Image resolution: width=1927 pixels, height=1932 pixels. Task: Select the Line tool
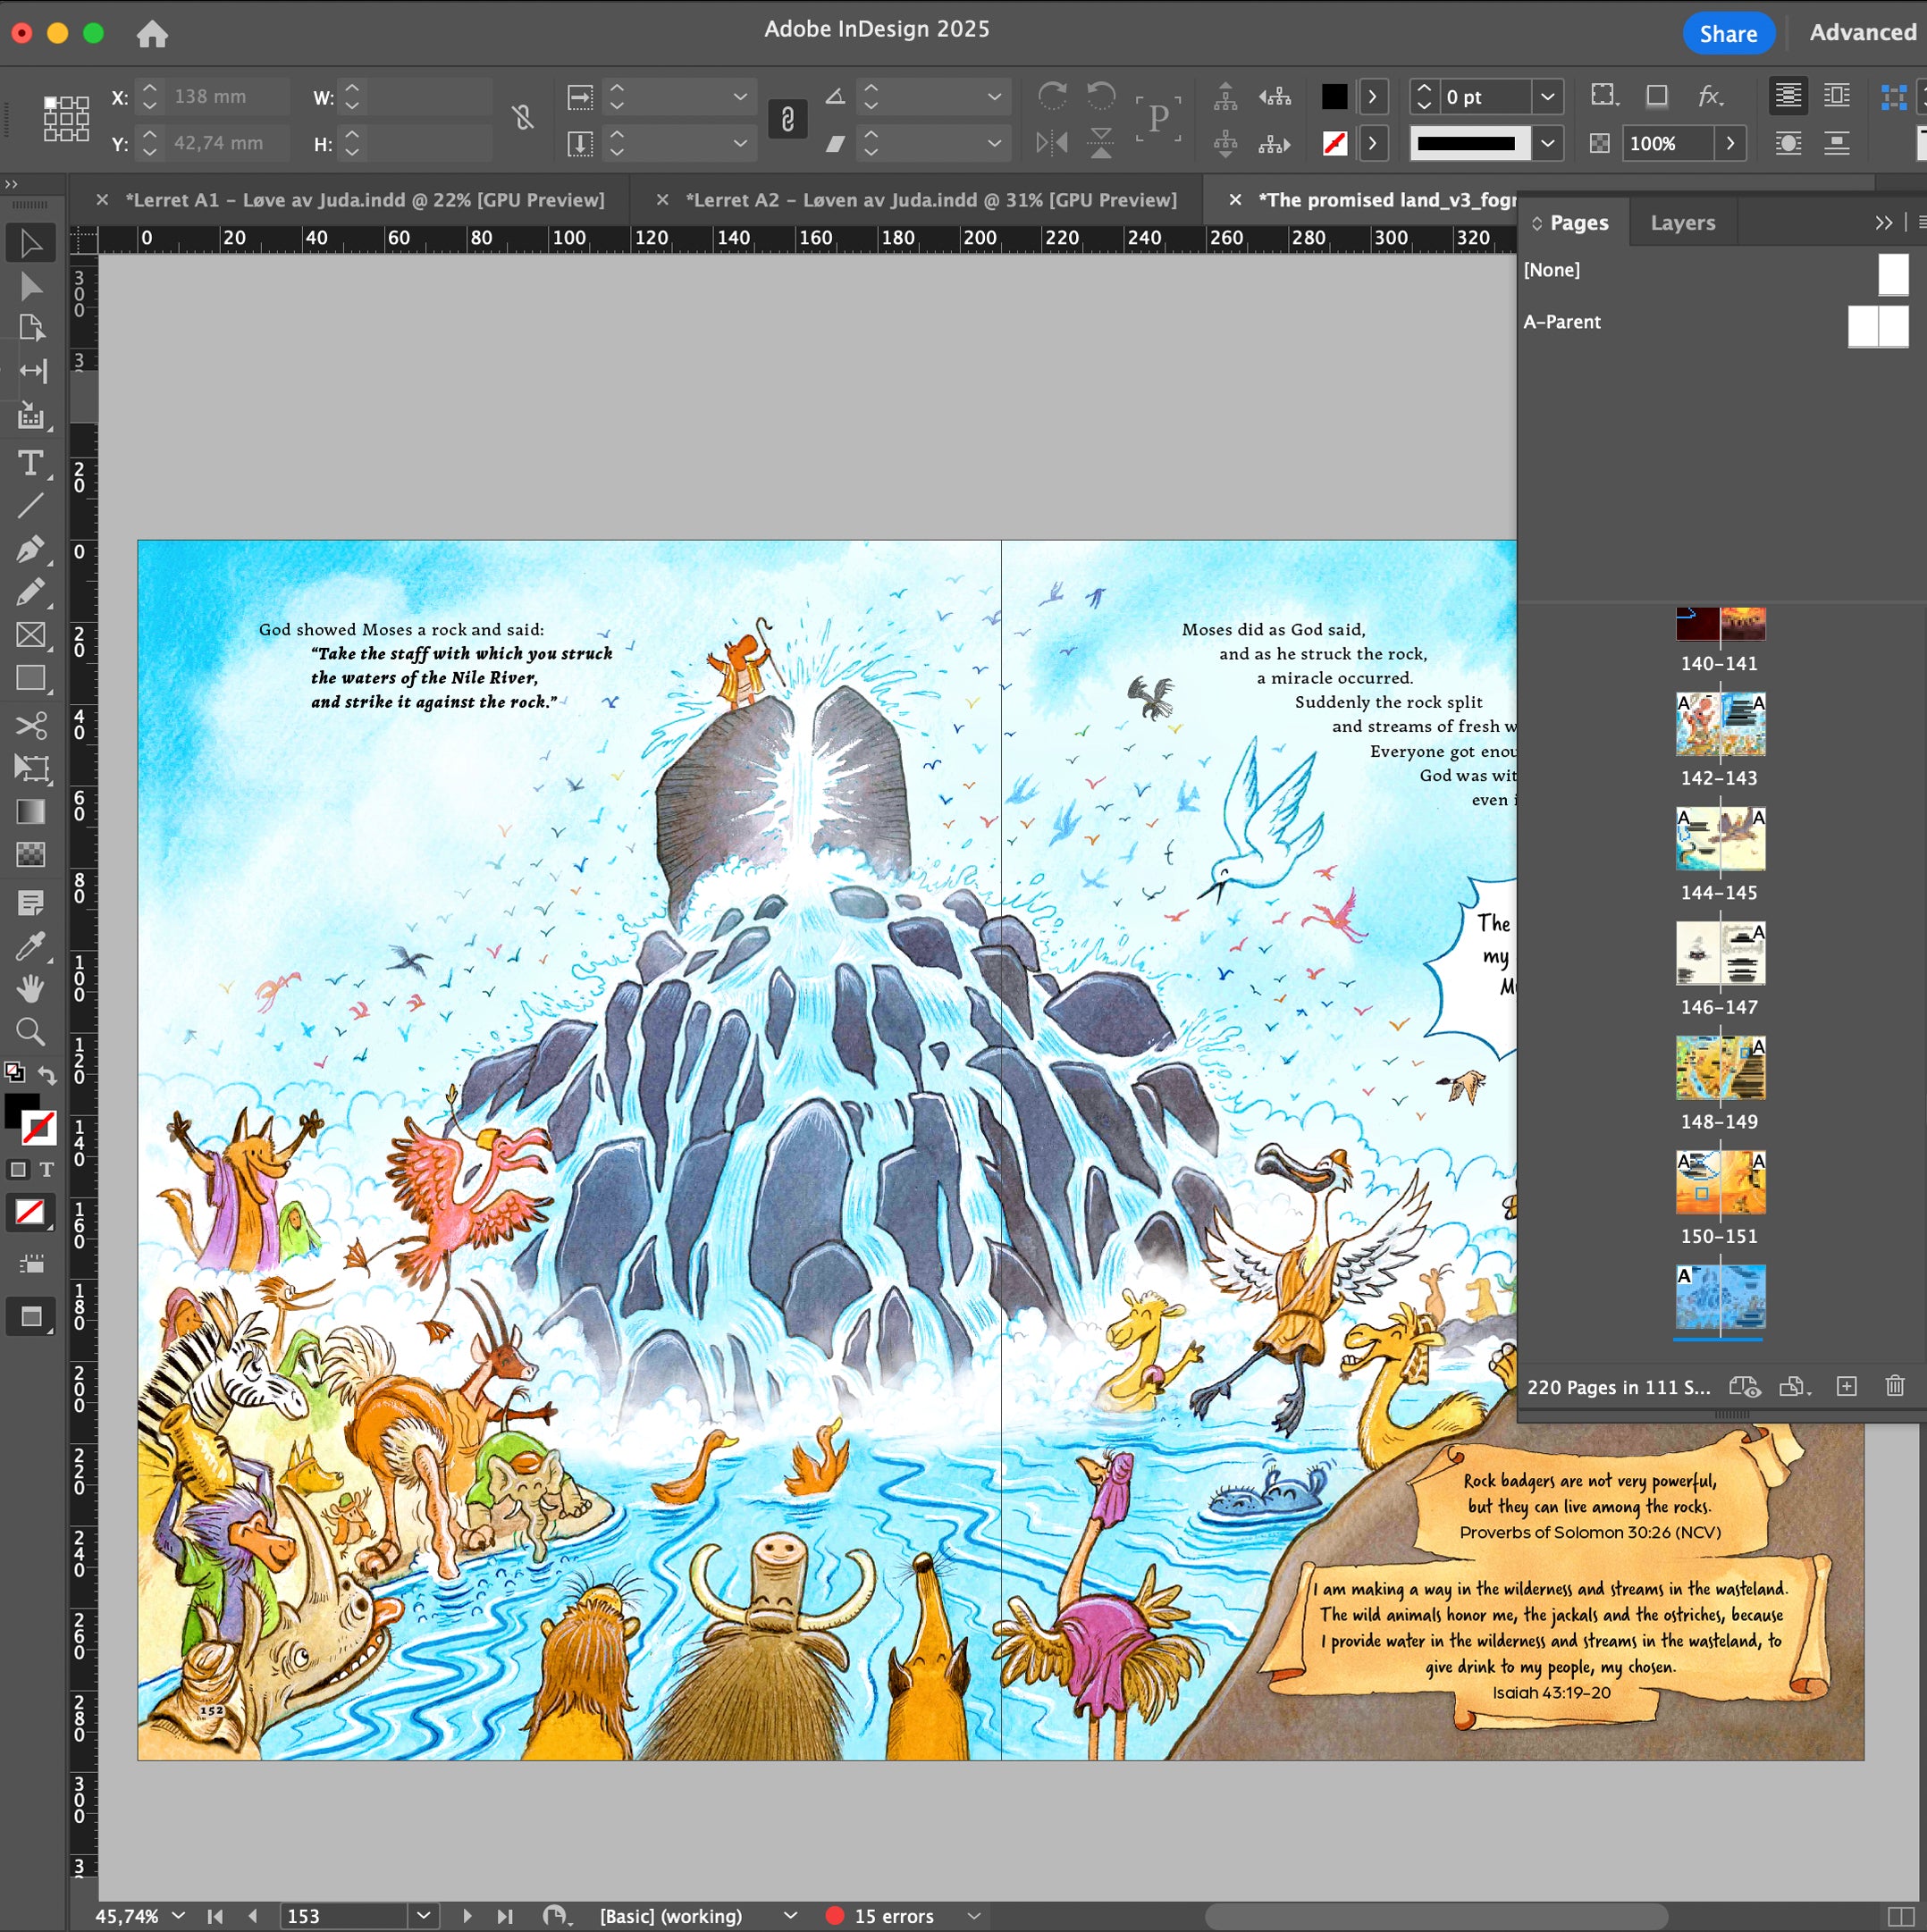[31, 506]
